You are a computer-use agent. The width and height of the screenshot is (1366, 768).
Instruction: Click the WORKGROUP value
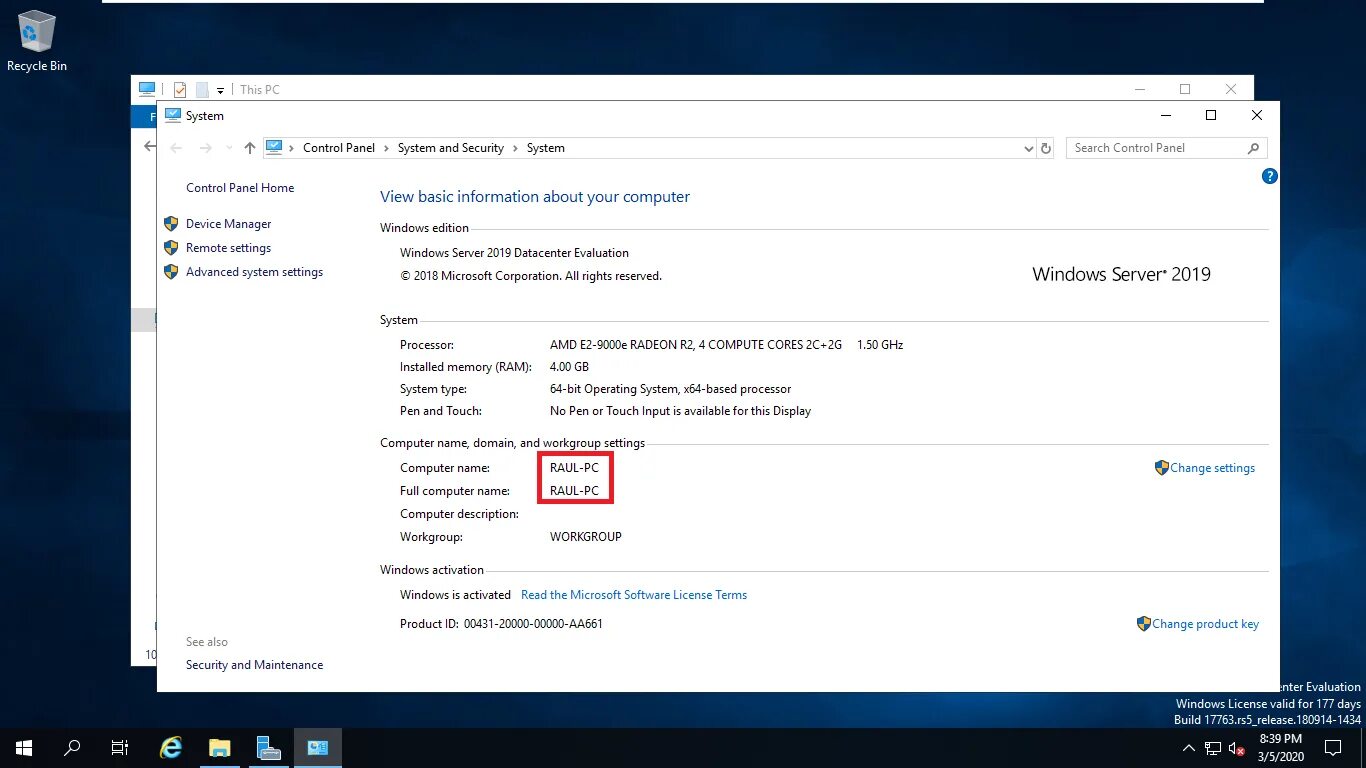(586, 537)
